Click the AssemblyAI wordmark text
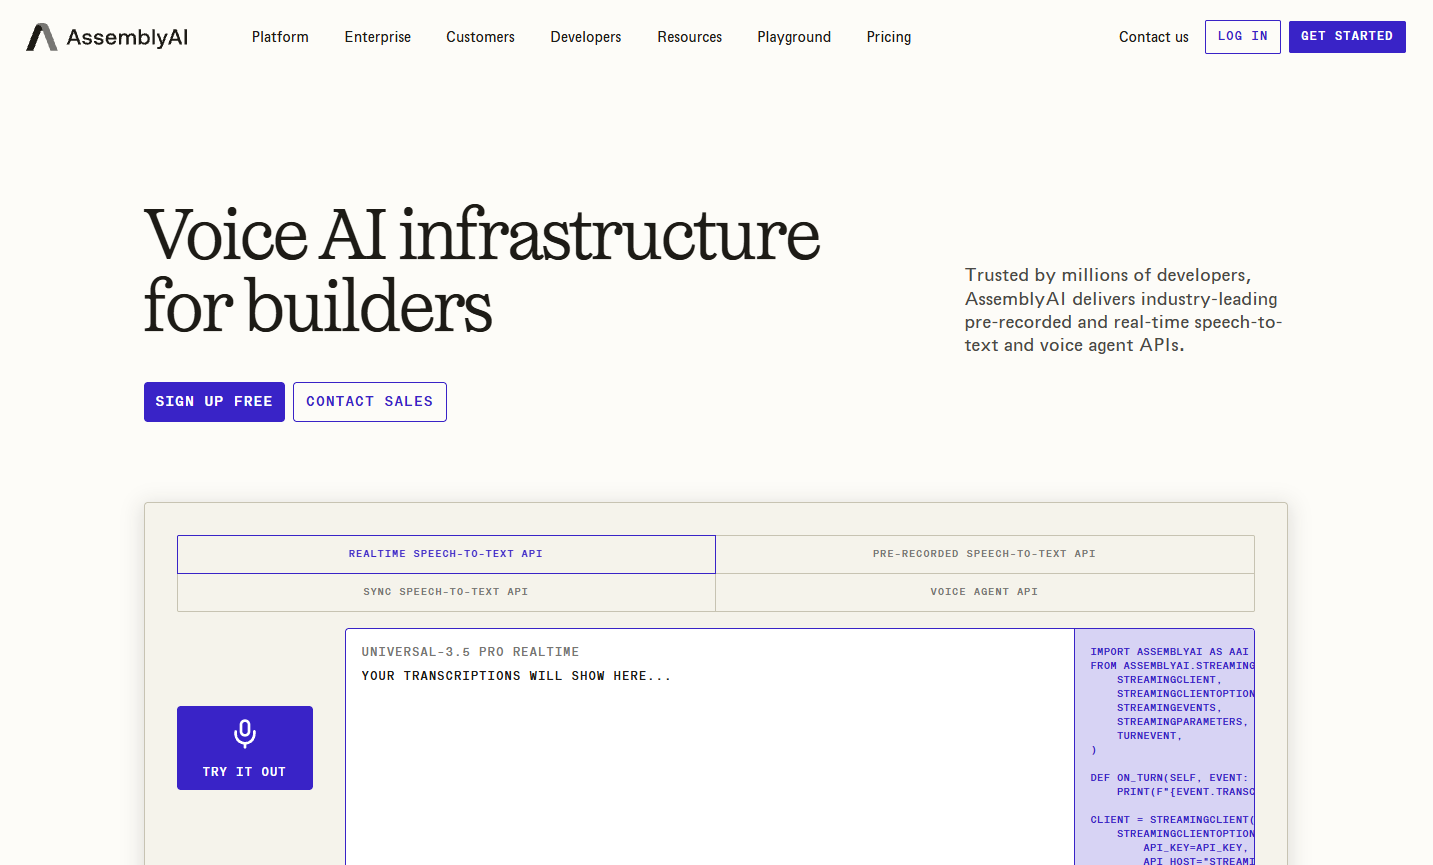 point(127,38)
